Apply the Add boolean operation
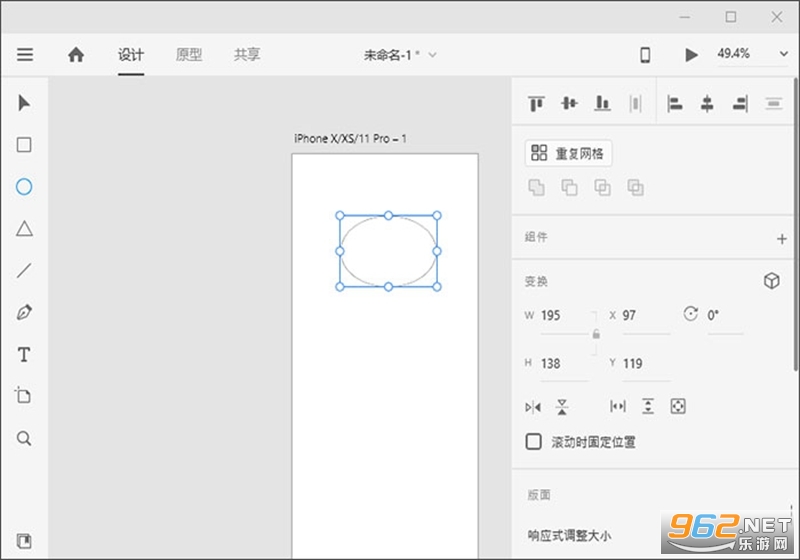The height and width of the screenshot is (560, 800). pos(536,188)
